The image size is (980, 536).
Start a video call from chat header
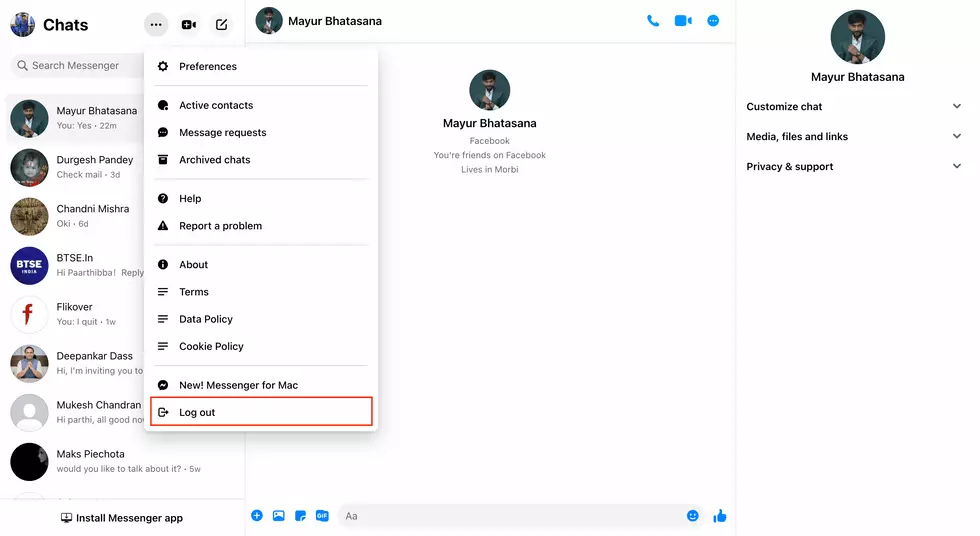(x=683, y=20)
